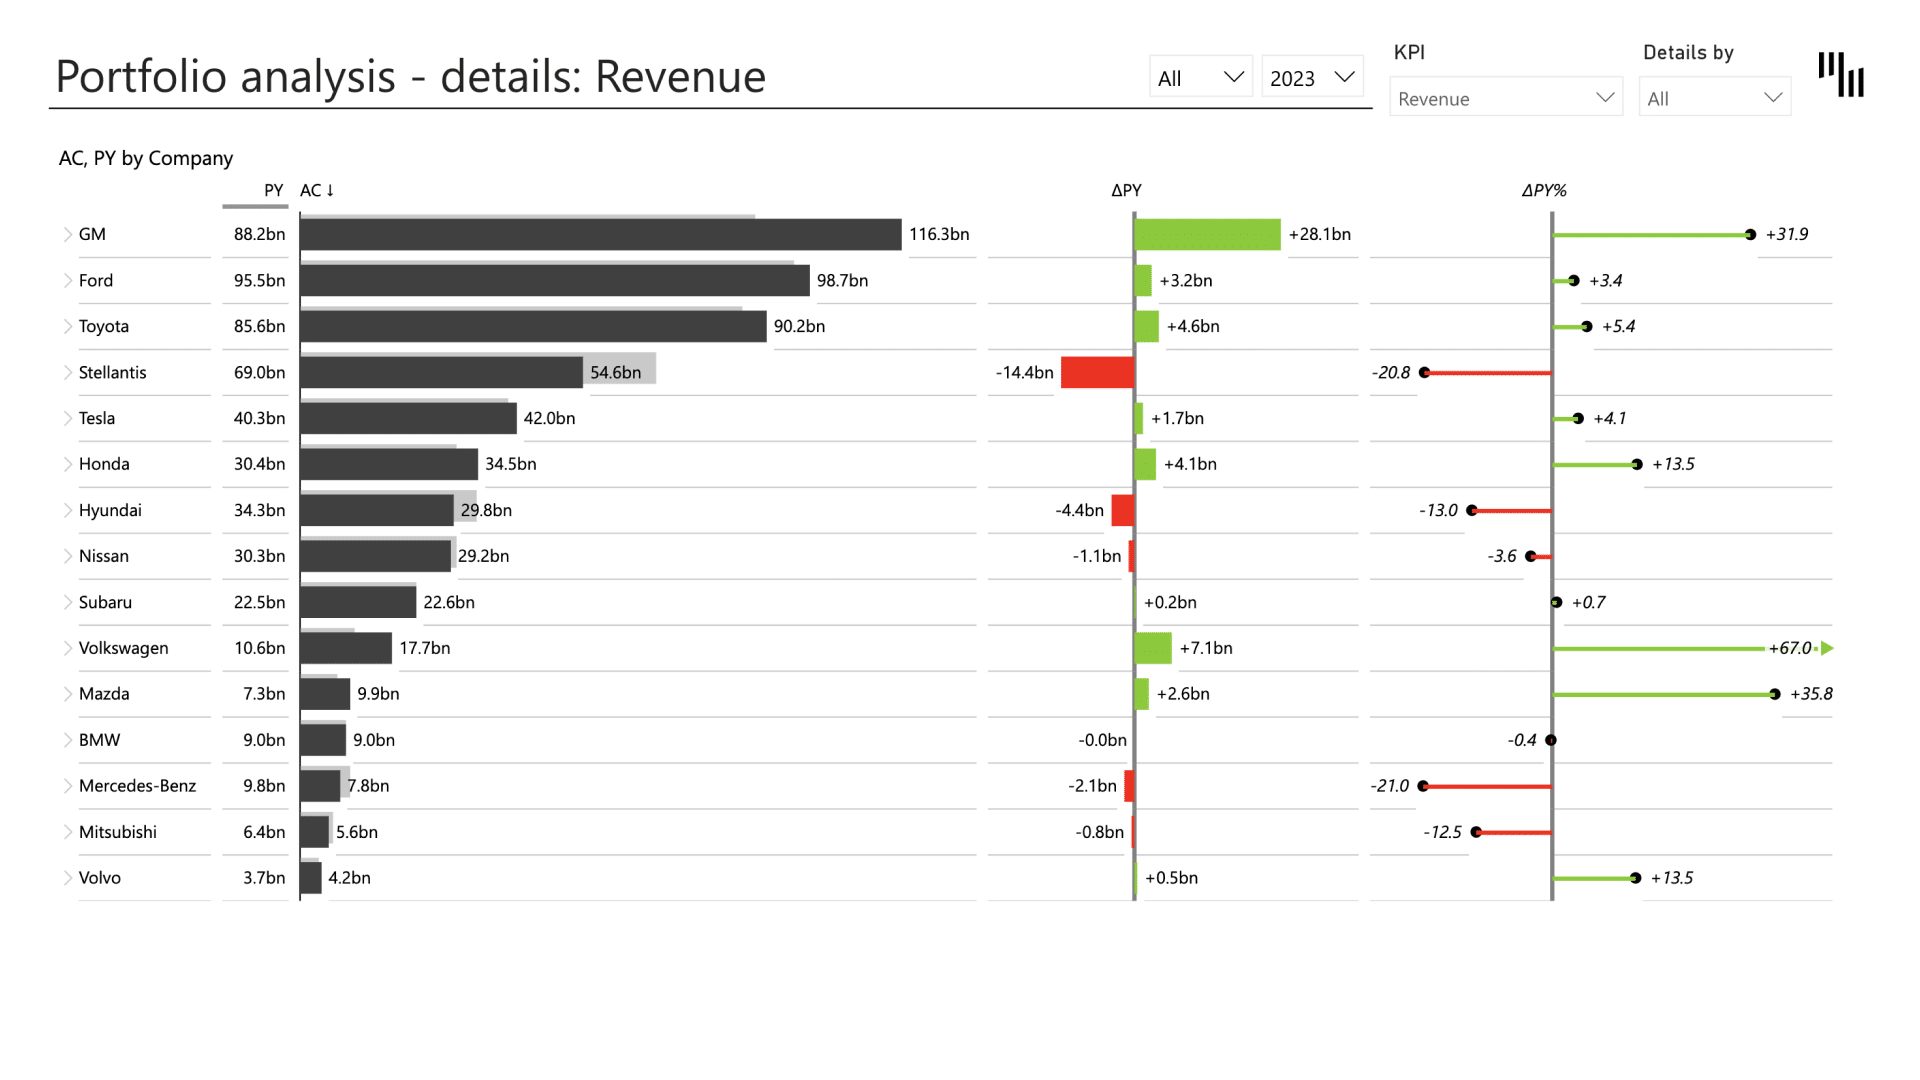1920x1080 pixels.
Task: Click the pin marker on Mazda's +35.8 variance
Action: tap(1776, 693)
